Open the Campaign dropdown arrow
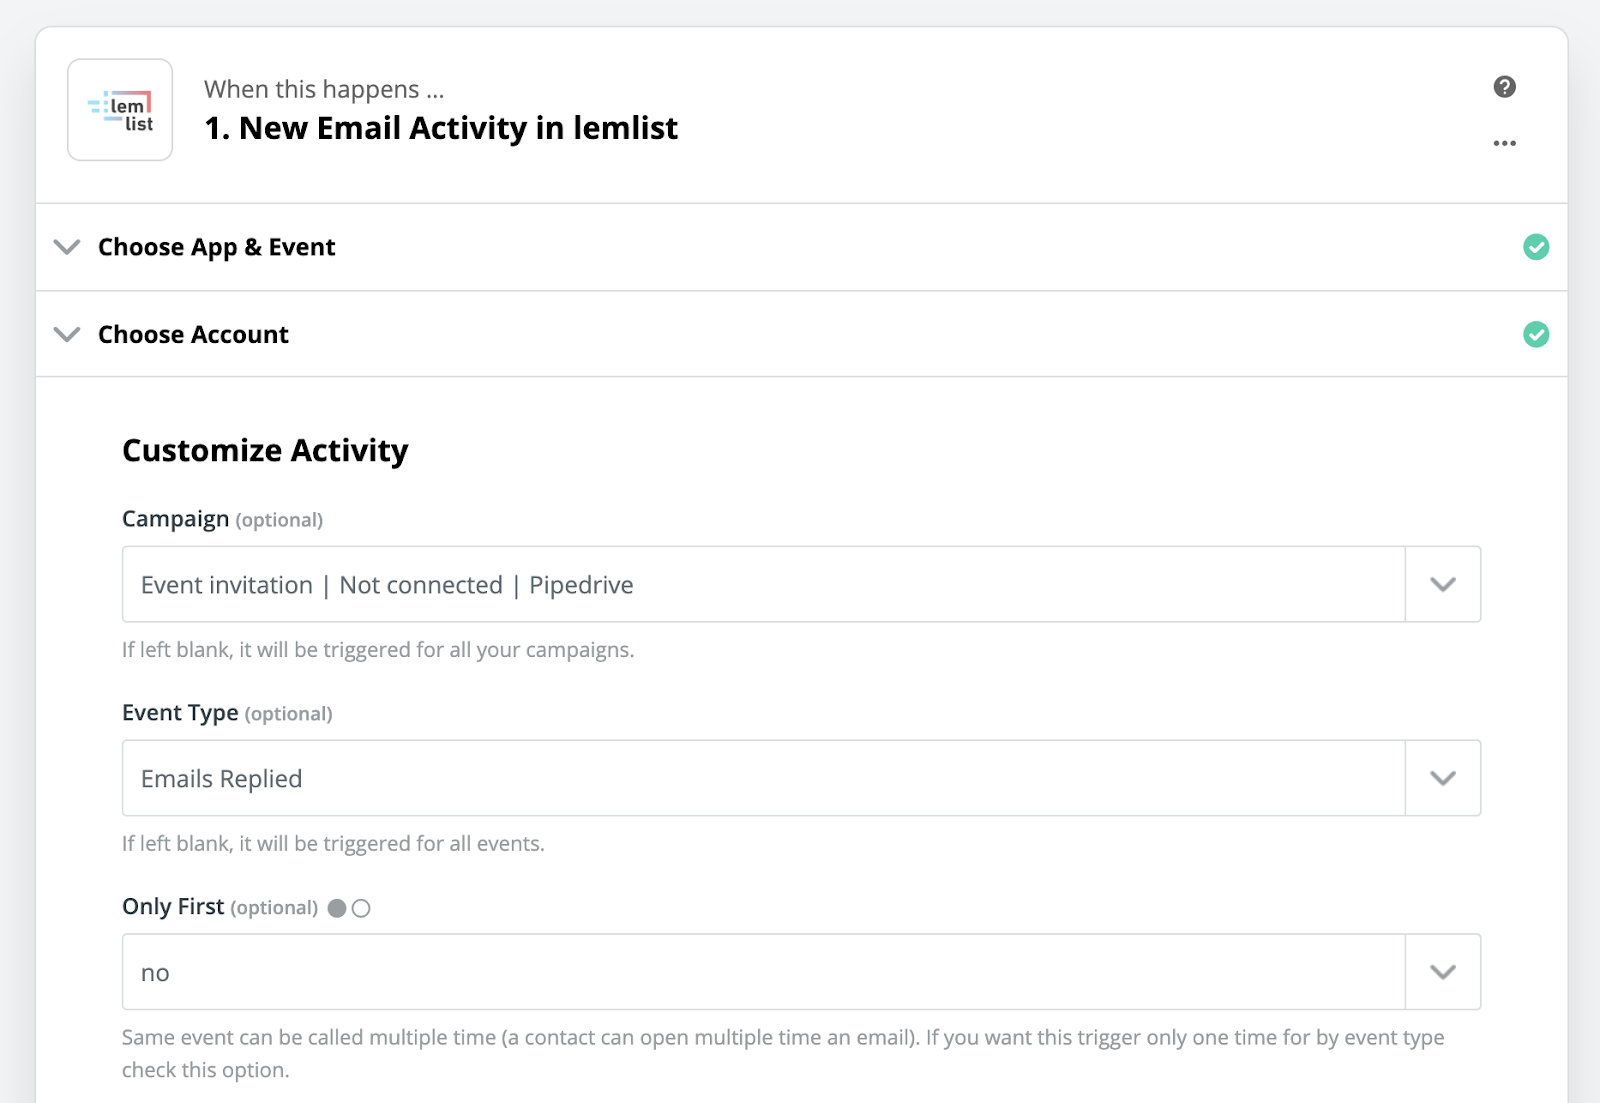1600x1103 pixels. 1442,584
